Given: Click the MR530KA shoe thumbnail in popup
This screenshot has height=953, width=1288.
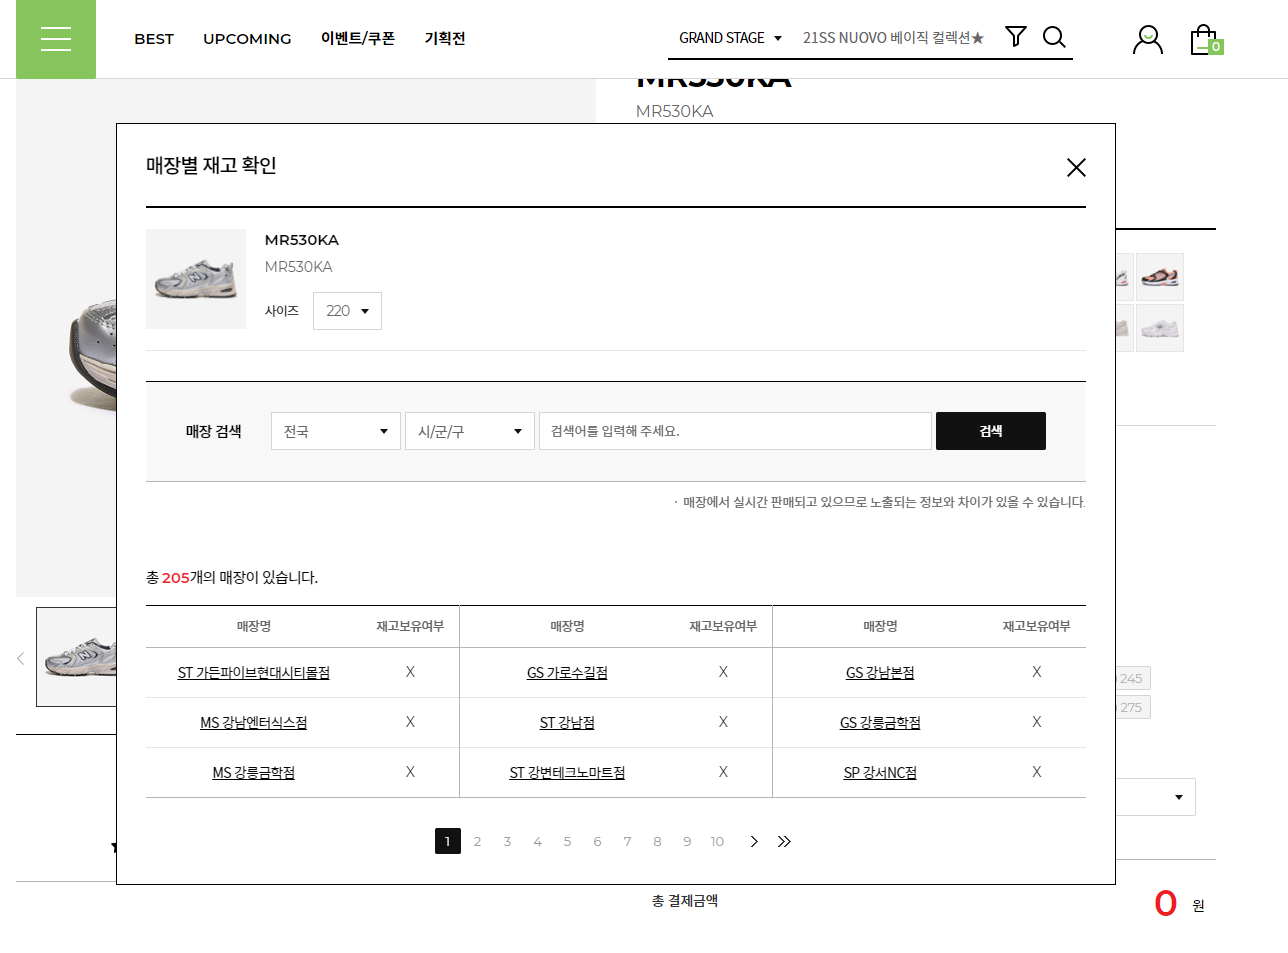Looking at the screenshot, I should 196,279.
